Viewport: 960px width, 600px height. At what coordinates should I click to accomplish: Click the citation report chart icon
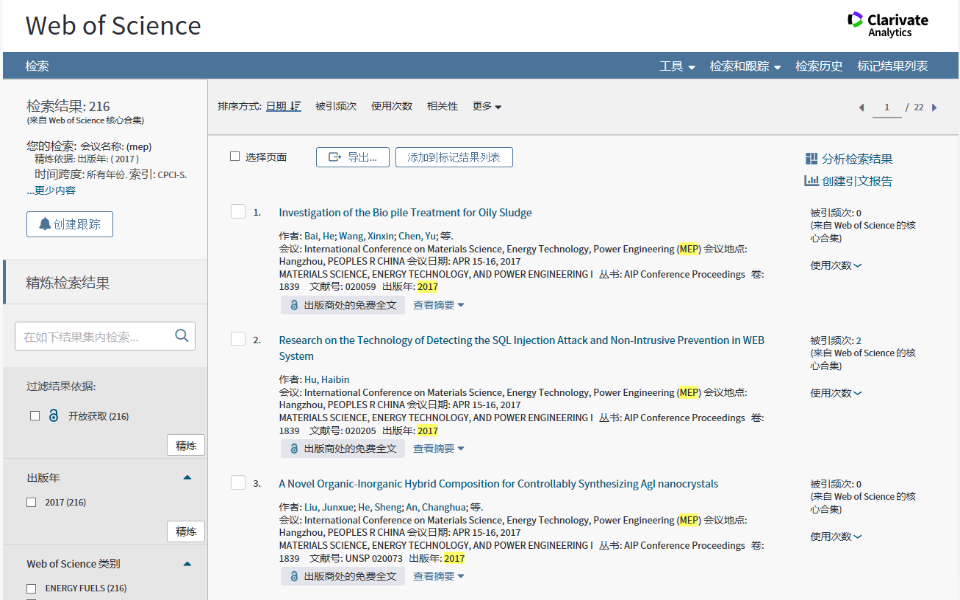click(x=811, y=181)
